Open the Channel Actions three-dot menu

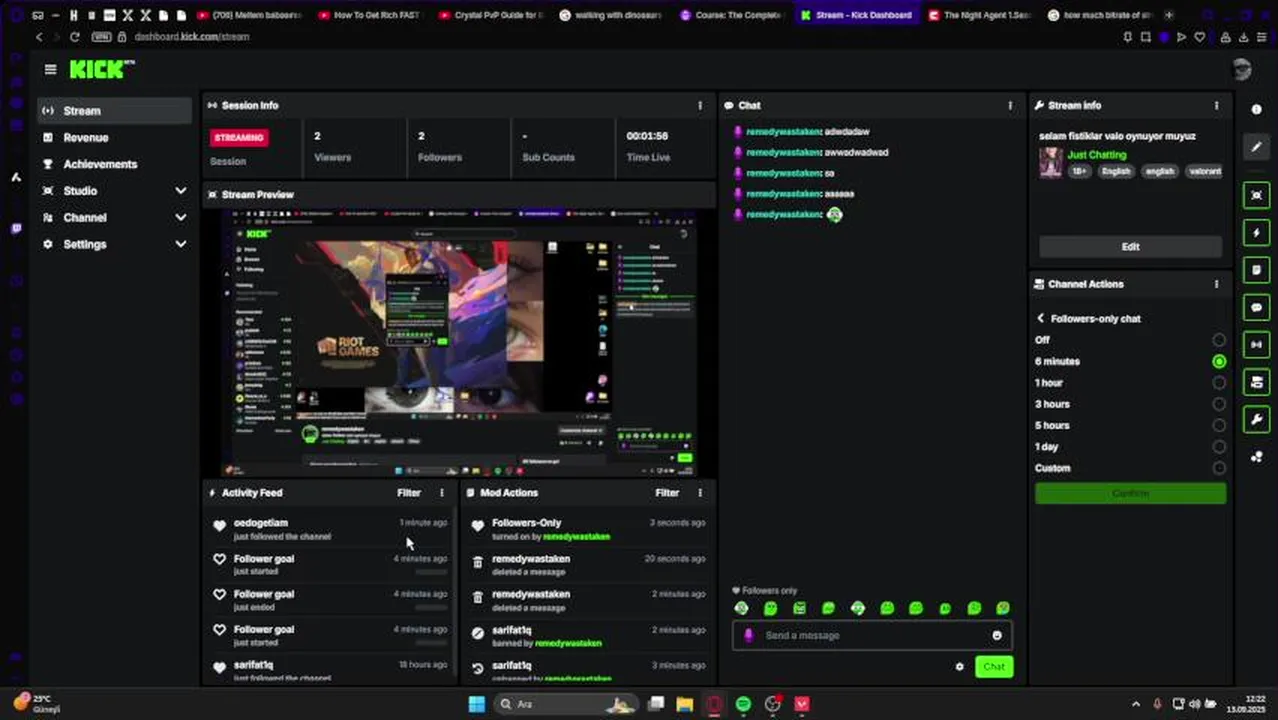(x=1216, y=284)
